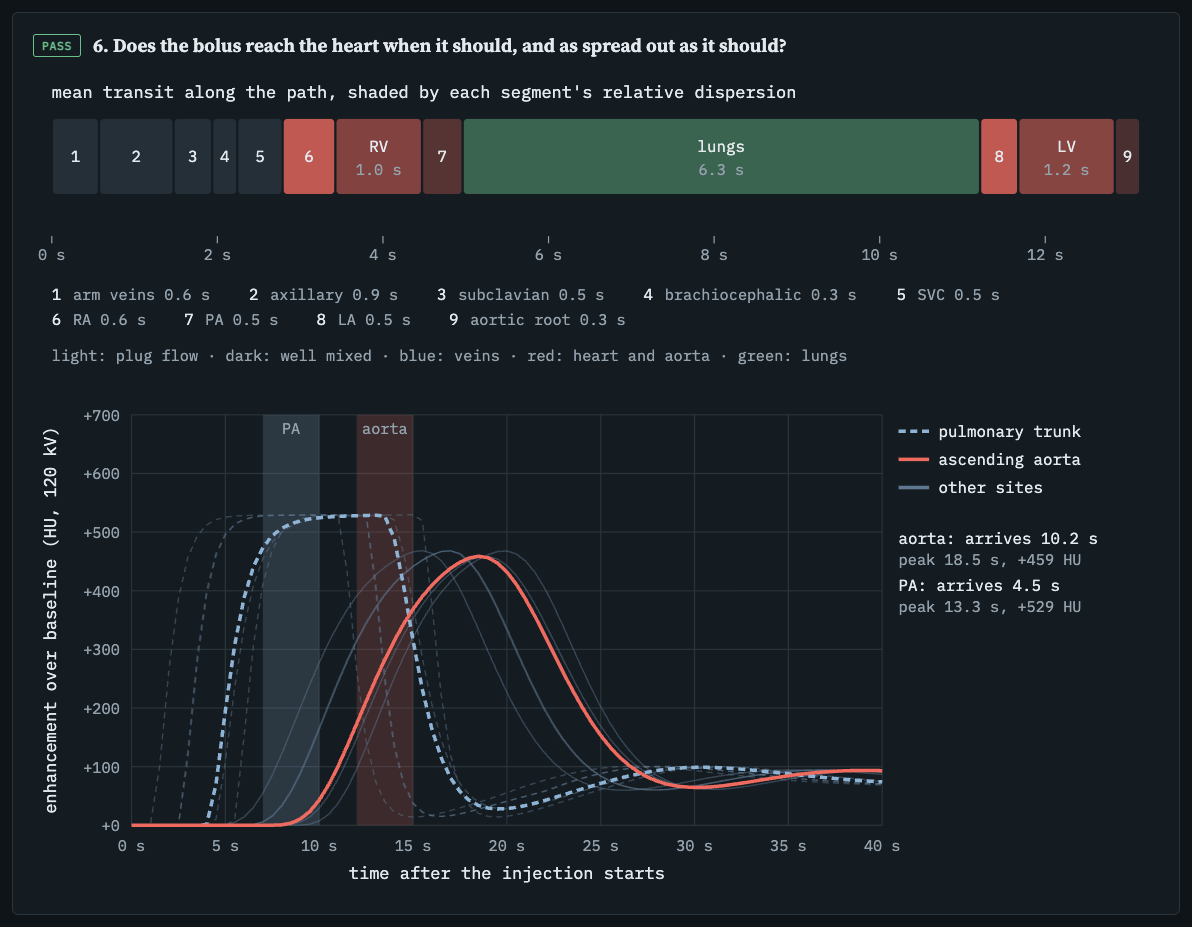Click the "peak 13.3 s, +529 HU" readout
This screenshot has height=927, width=1192.
[x=990, y=608]
